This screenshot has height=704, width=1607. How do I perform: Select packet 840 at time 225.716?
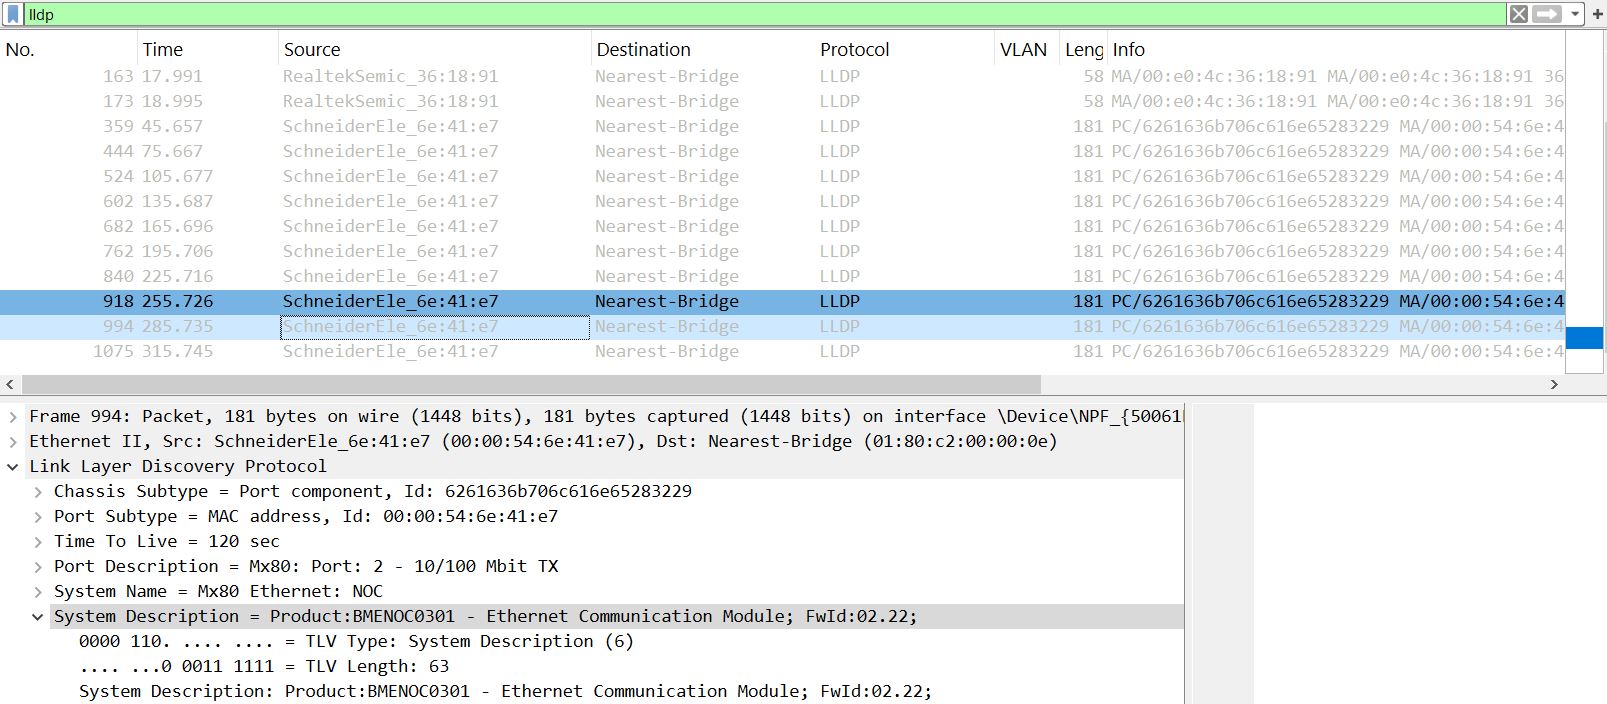click(x=782, y=276)
